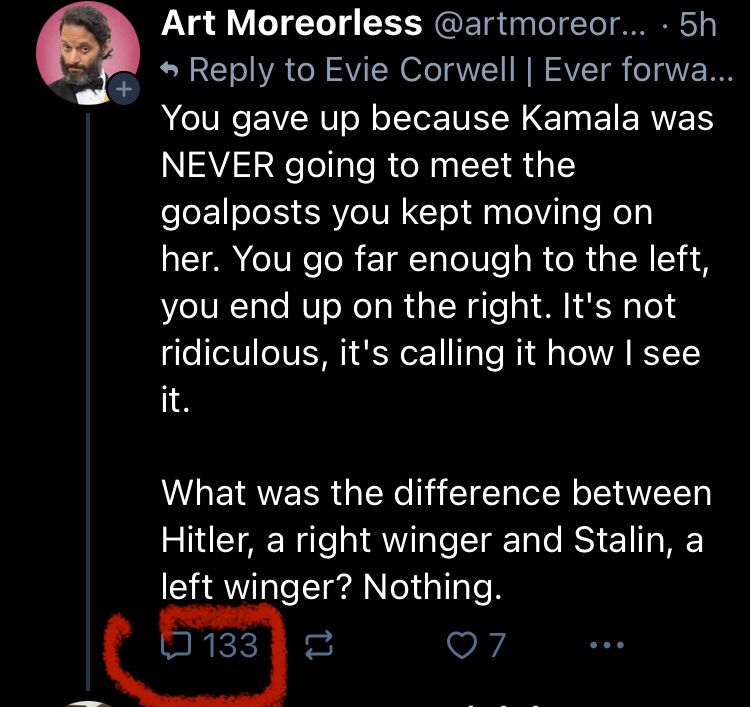The image size is (750, 707).
Task: Click the display name 'Art Moreorless'
Action: (x=292, y=24)
